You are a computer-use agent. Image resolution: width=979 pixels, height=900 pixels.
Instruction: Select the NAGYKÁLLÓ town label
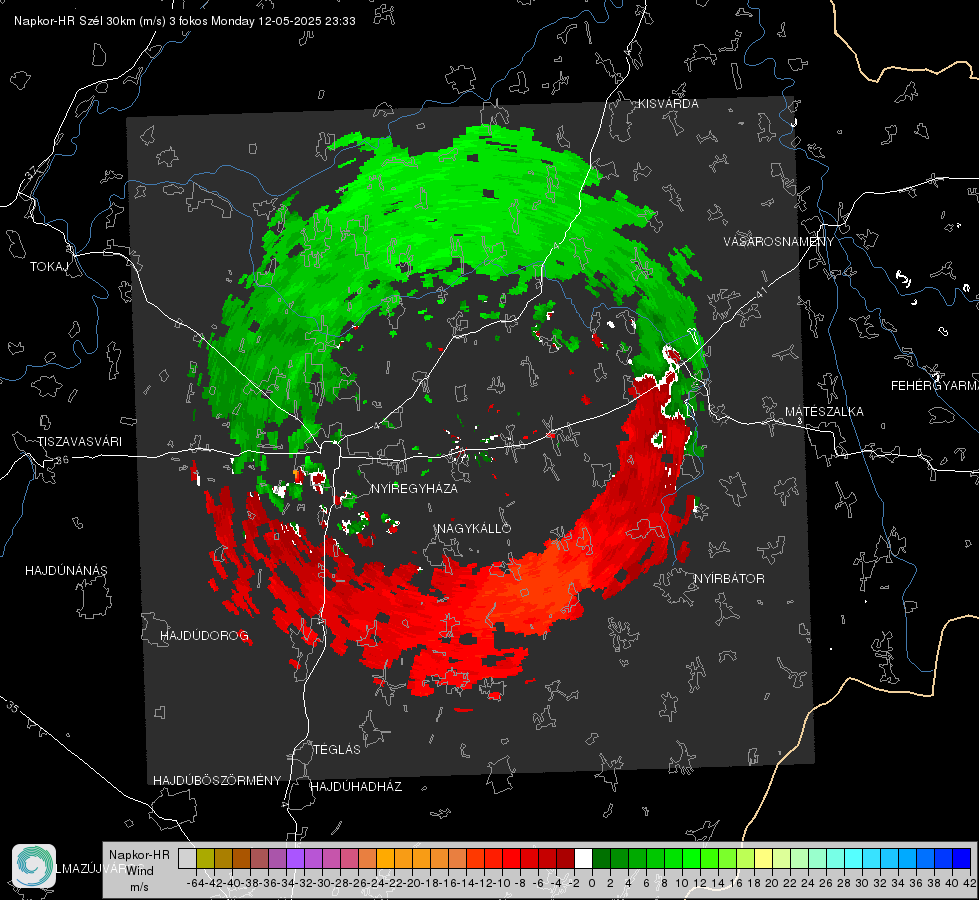474,528
